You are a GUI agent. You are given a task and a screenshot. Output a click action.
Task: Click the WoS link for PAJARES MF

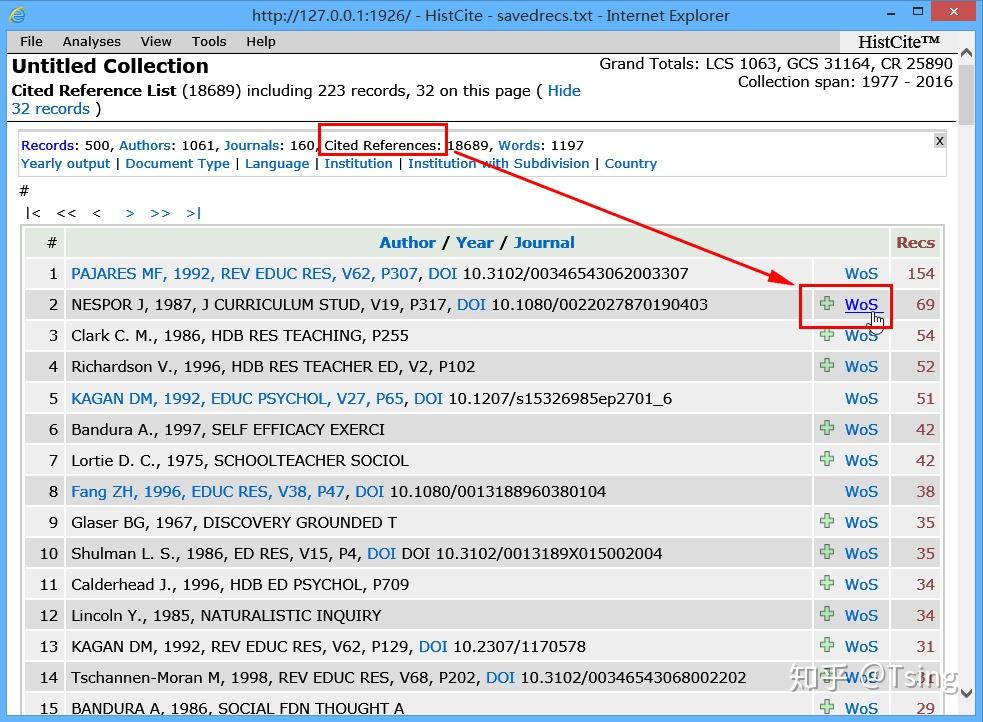pos(861,274)
